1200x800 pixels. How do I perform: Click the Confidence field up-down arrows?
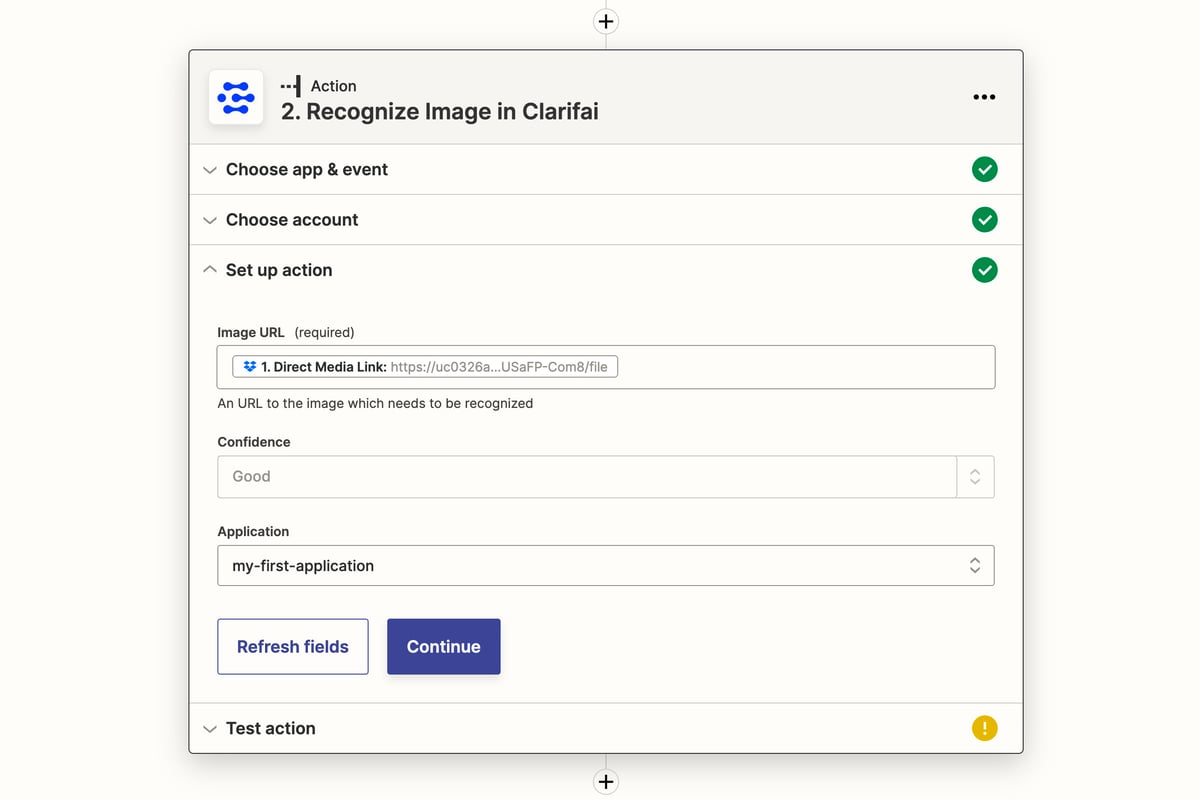tap(975, 477)
